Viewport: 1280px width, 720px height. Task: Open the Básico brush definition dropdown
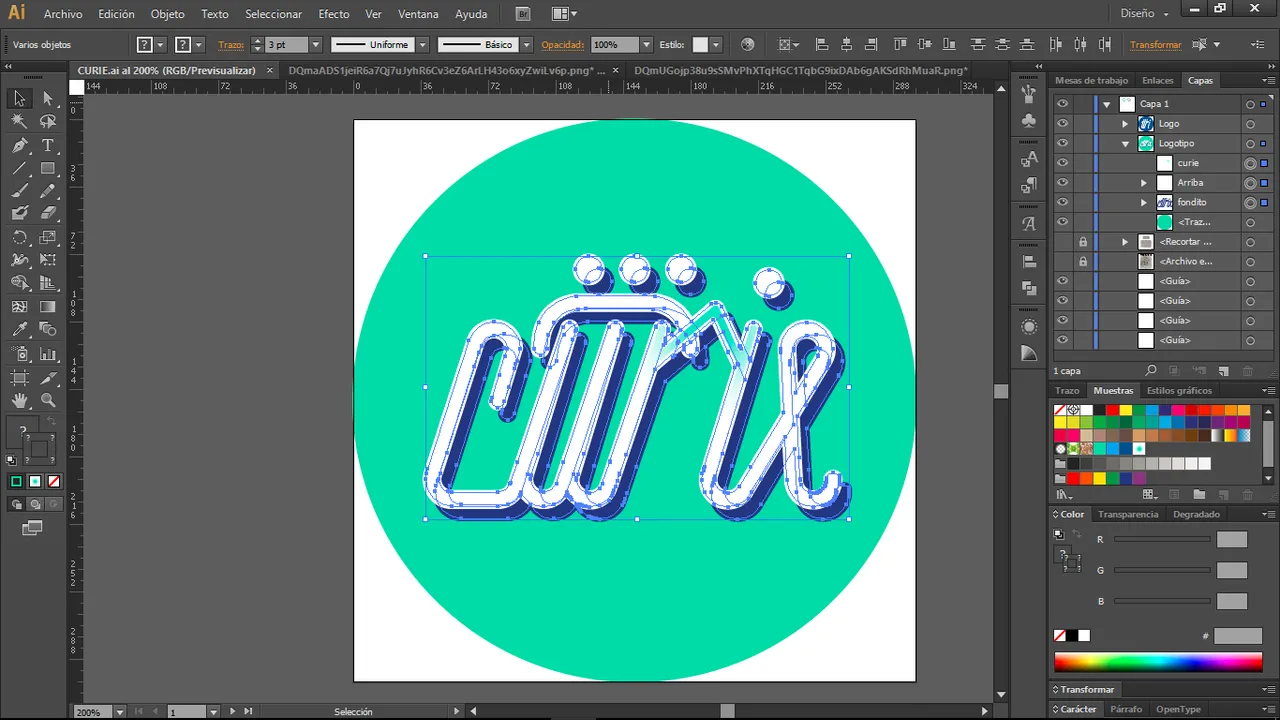(x=528, y=45)
